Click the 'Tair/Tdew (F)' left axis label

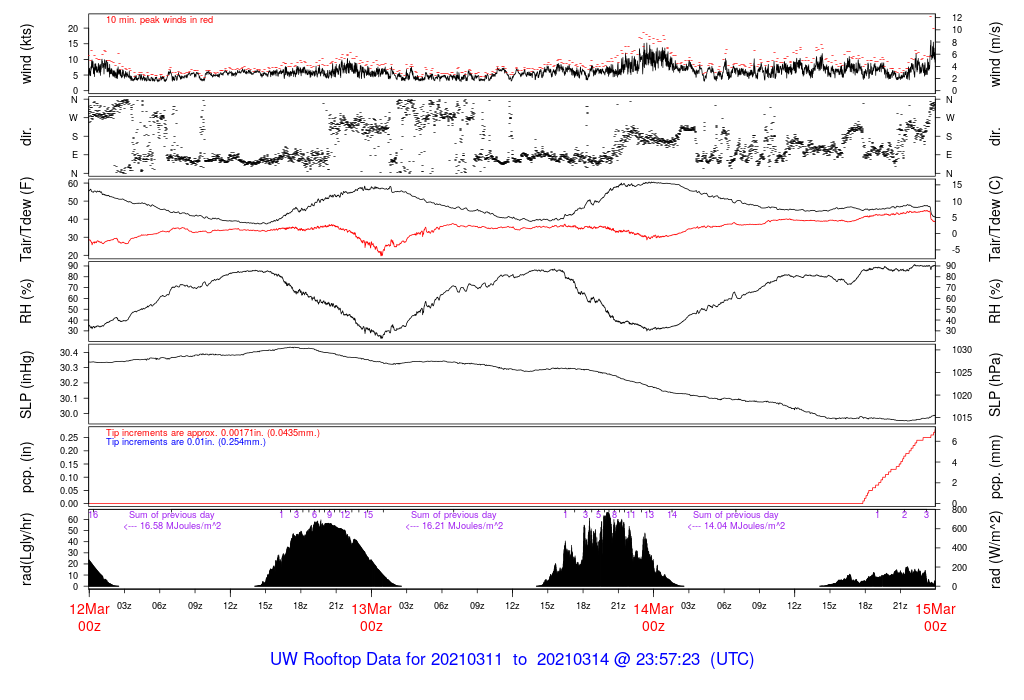(26, 220)
